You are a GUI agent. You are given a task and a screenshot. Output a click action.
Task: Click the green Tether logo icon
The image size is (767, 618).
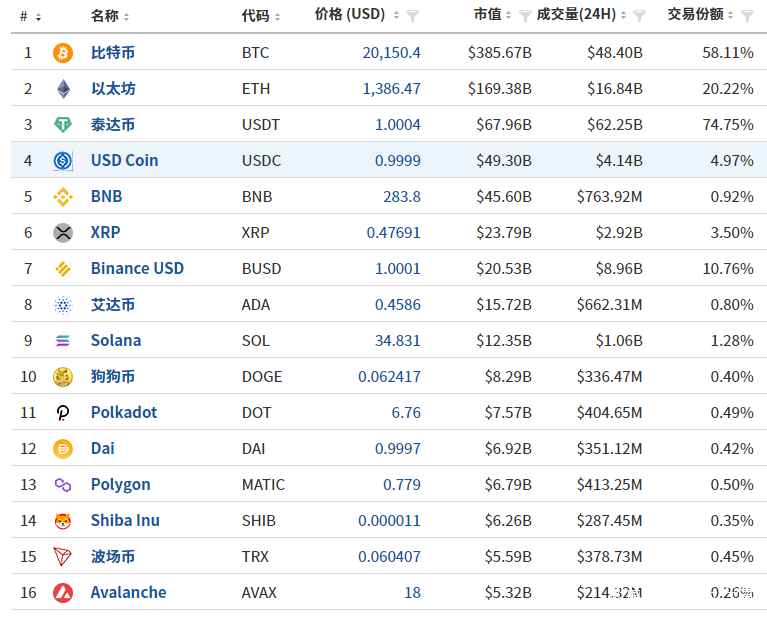coord(63,125)
